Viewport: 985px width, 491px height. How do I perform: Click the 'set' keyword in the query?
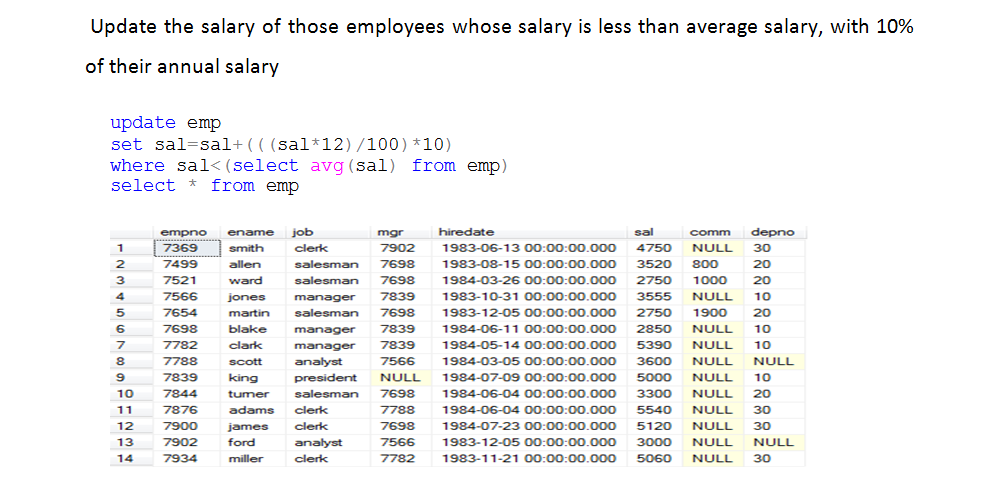coord(126,144)
